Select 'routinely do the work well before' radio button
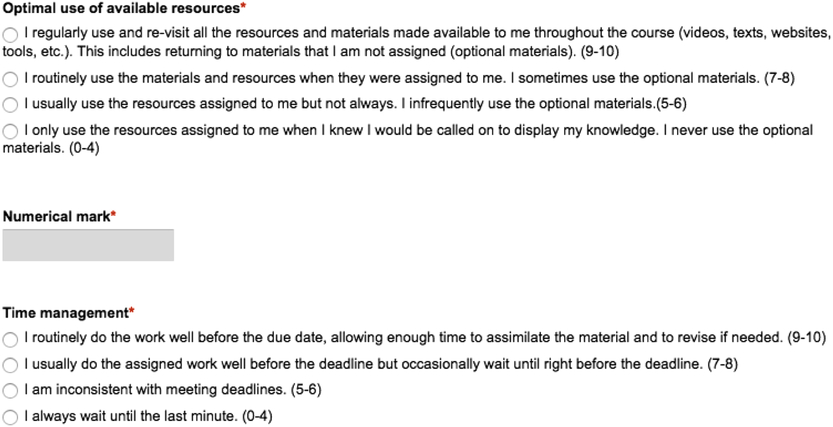Viewport: 833px width, 427px height. (10, 338)
